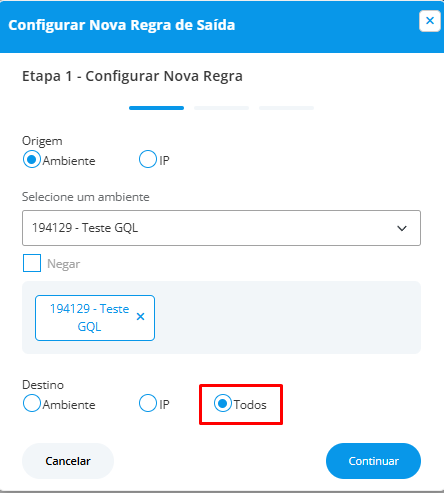The height and width of the screenshot is (493, 444).
Task: Click the Negar label text
Action: click(64, 264)
